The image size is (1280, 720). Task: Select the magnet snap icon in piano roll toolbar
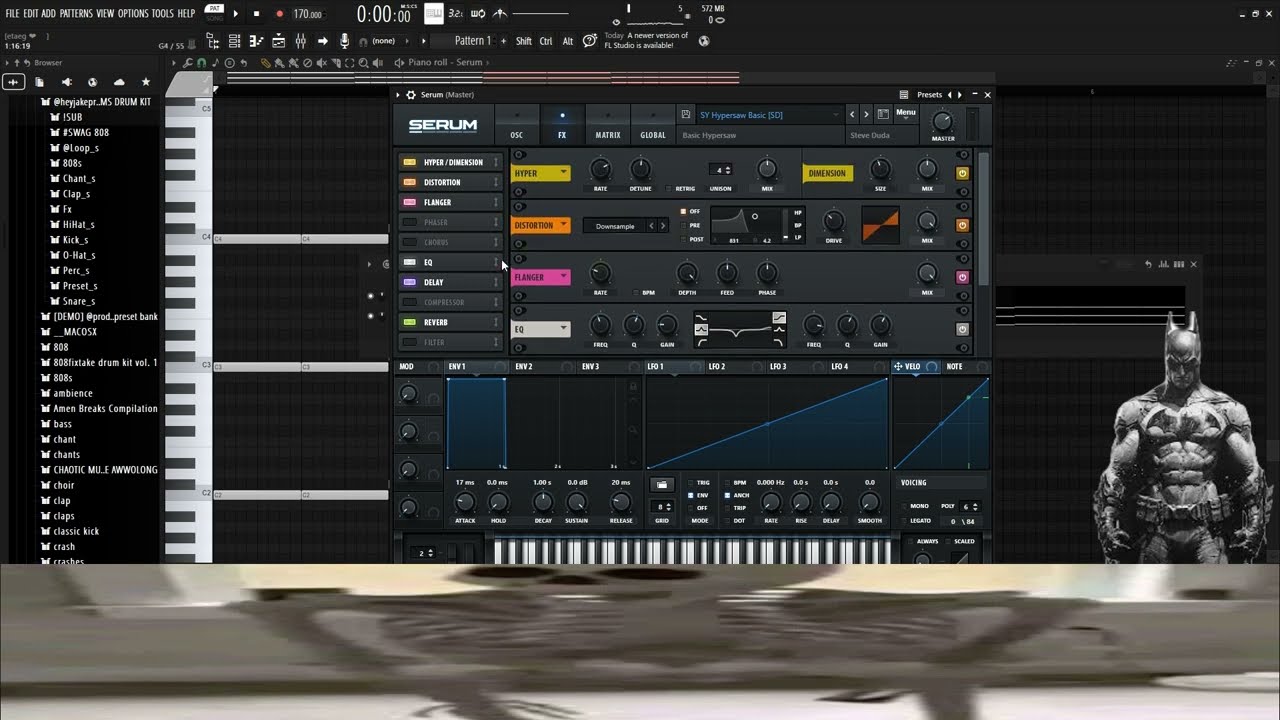(201, 62)
